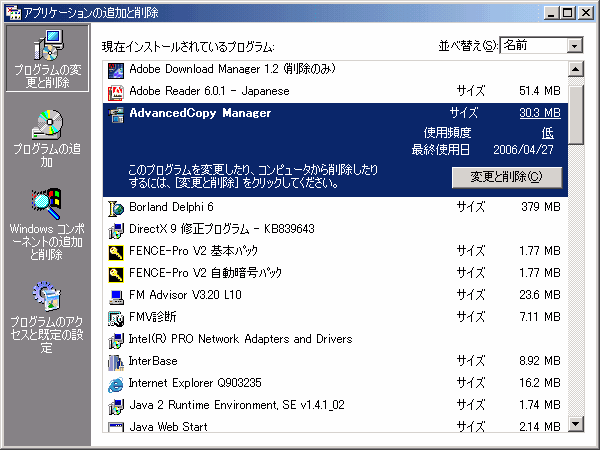Click 7.11 MB size value
This screenshot has height=450, width=600.
[x=540, y=317]
